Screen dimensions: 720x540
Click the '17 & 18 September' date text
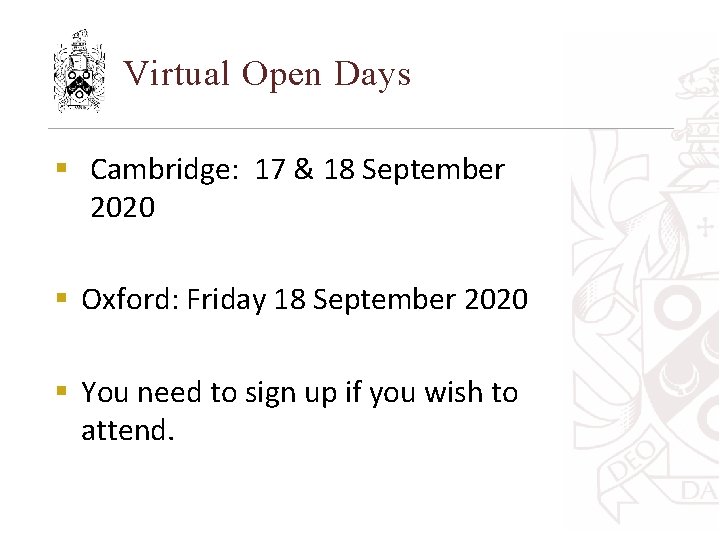380,169
